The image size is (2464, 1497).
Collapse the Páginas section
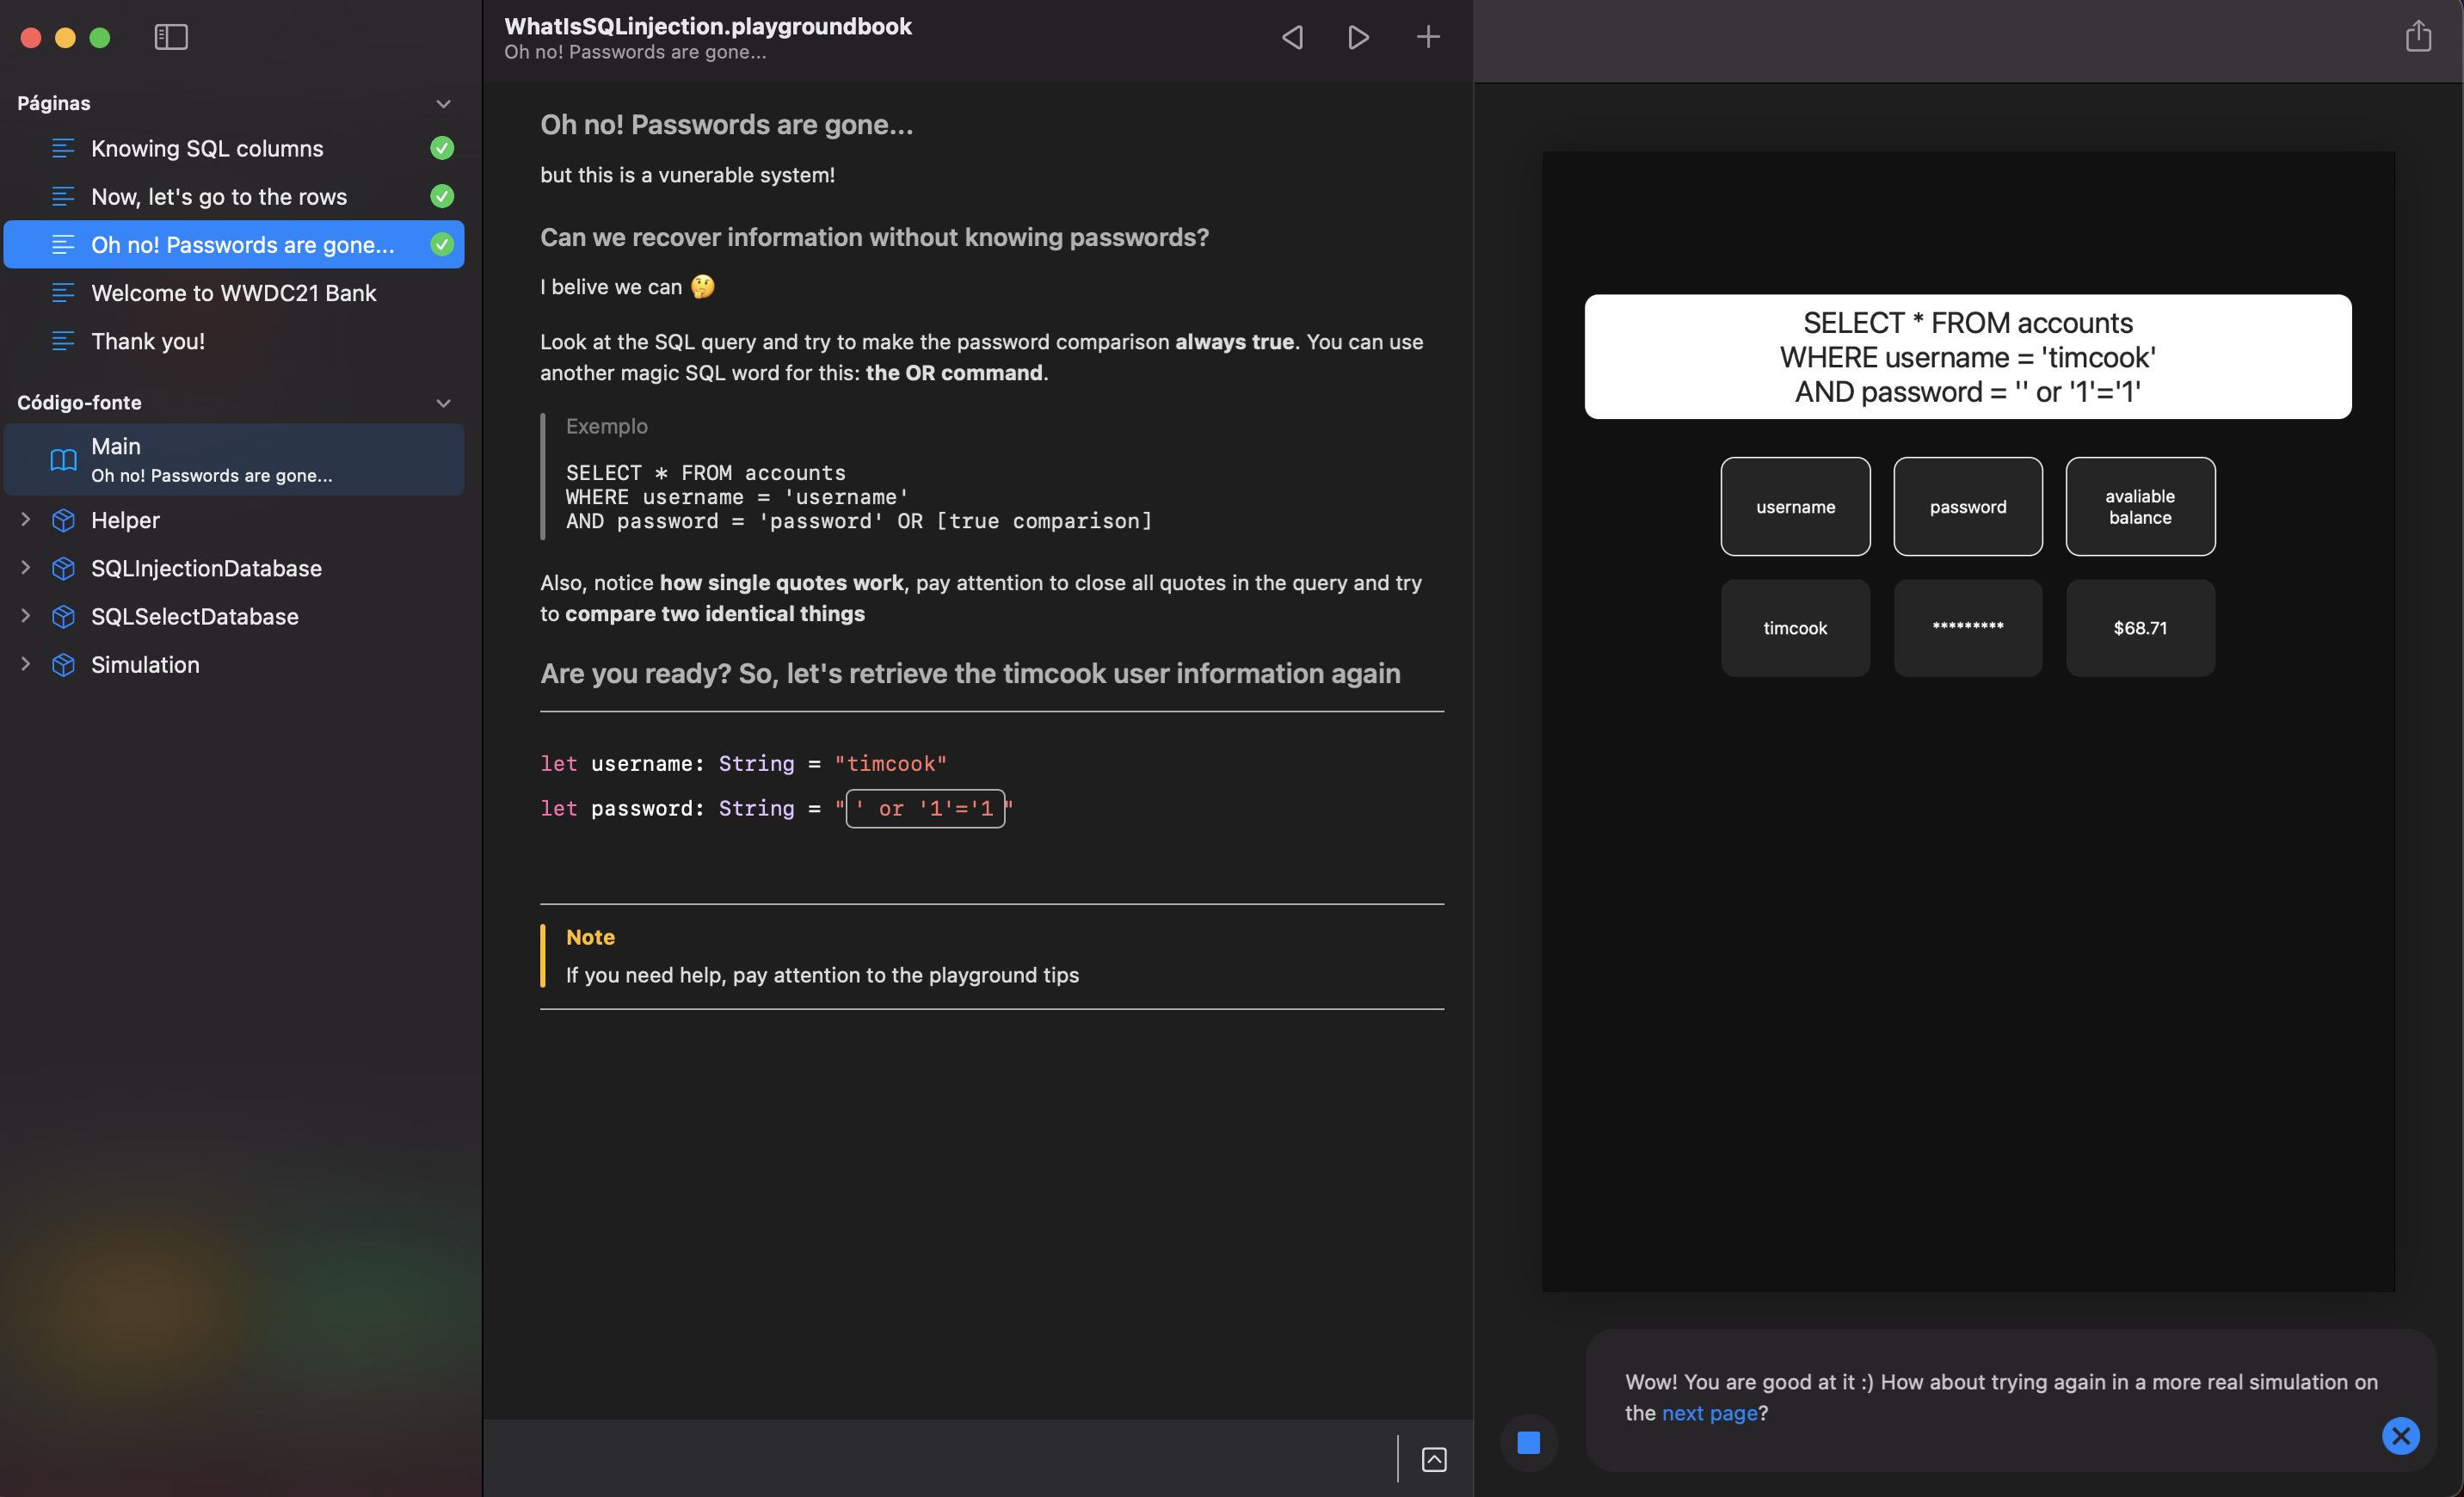click(443, 104)
